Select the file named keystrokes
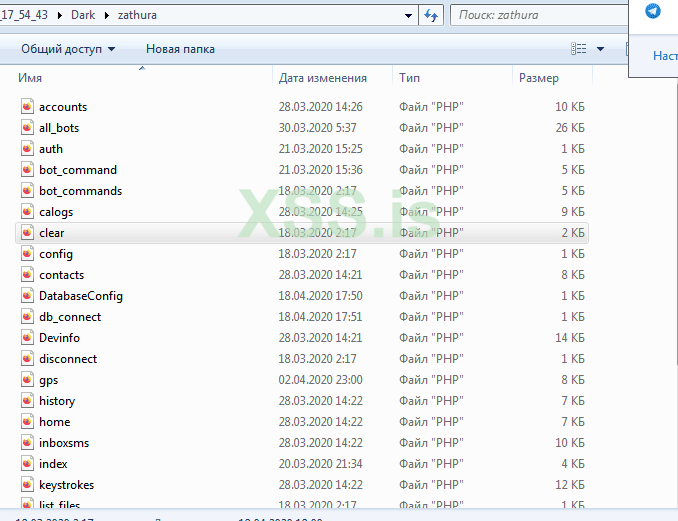 click(67, 485)
